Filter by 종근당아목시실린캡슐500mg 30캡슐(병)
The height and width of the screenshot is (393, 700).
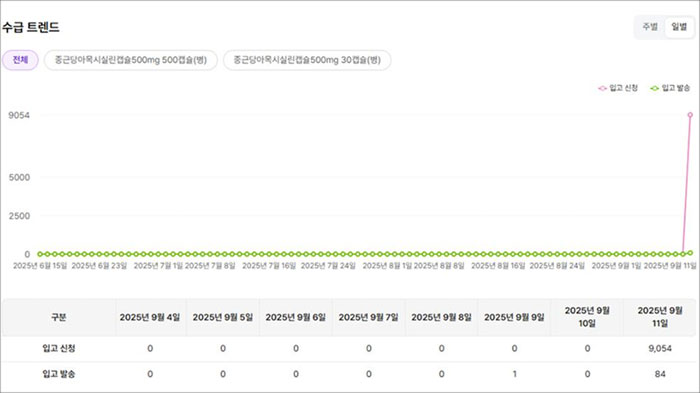pos(307,60)
